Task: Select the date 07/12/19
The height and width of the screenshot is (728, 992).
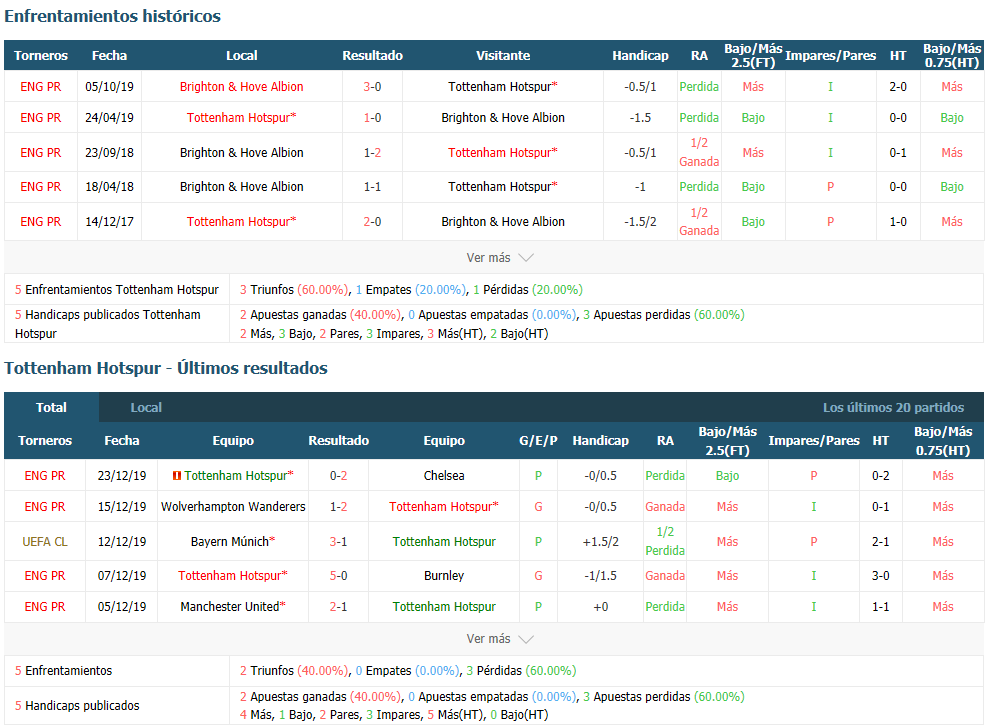Action: coord(122,576)
